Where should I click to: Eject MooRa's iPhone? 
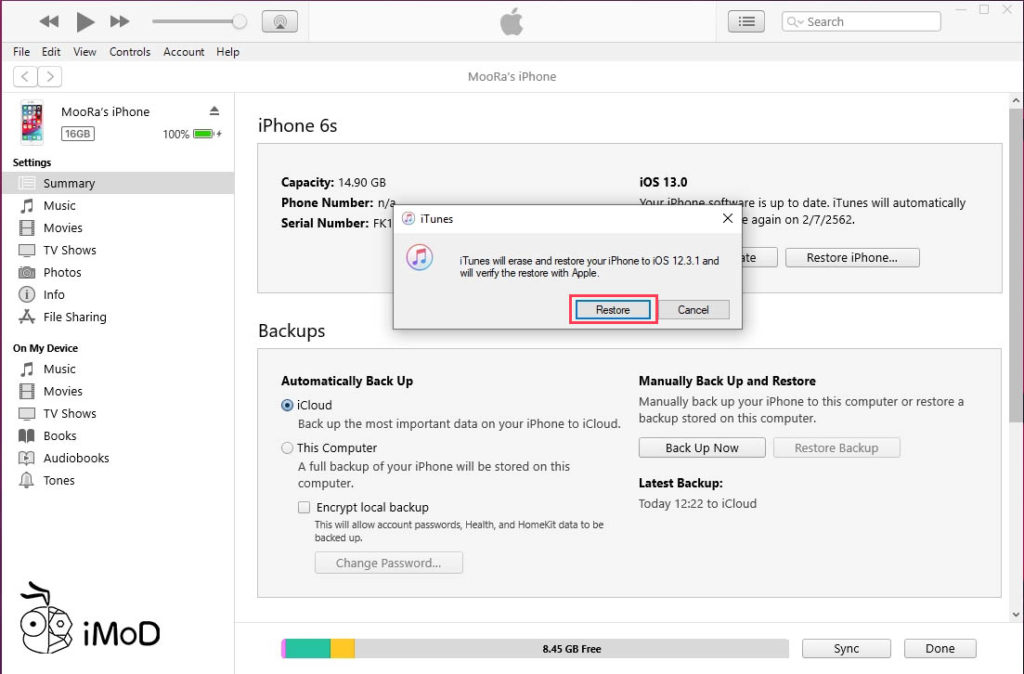point(214,110)
